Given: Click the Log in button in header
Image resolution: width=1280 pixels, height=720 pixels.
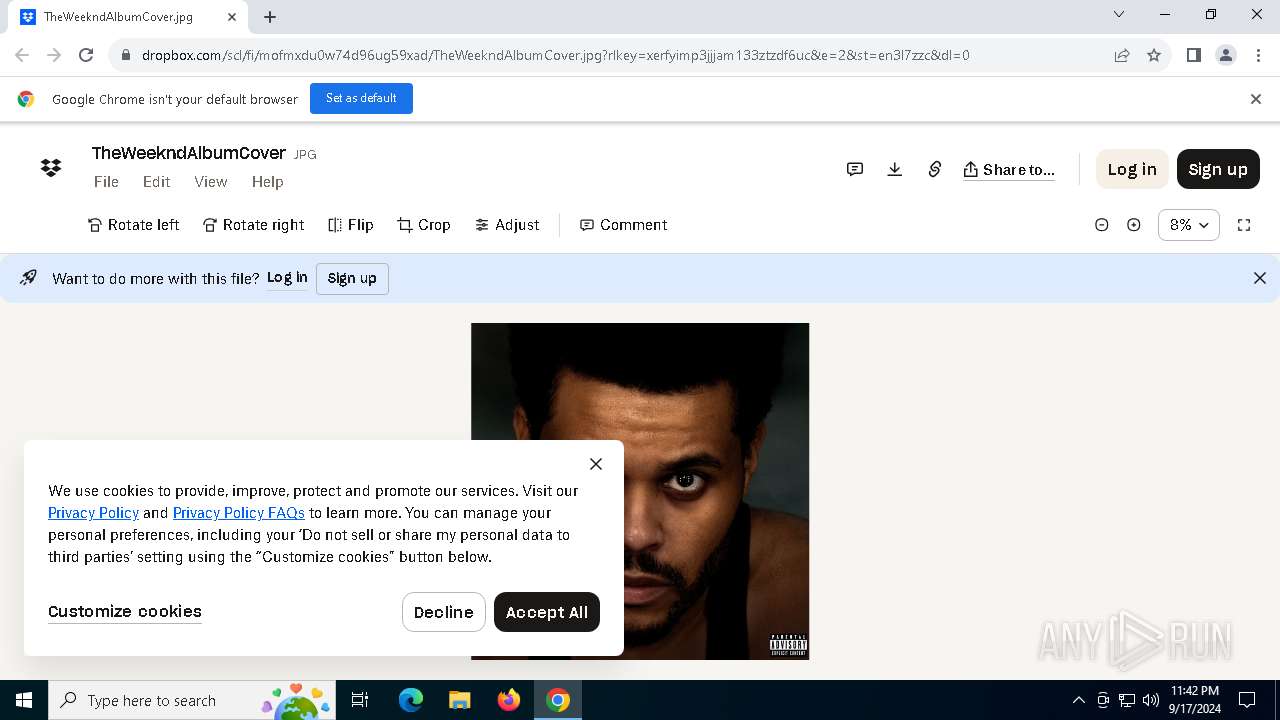Looking at the screenshot, I should pyautogui.click(x=1132, y=169).
